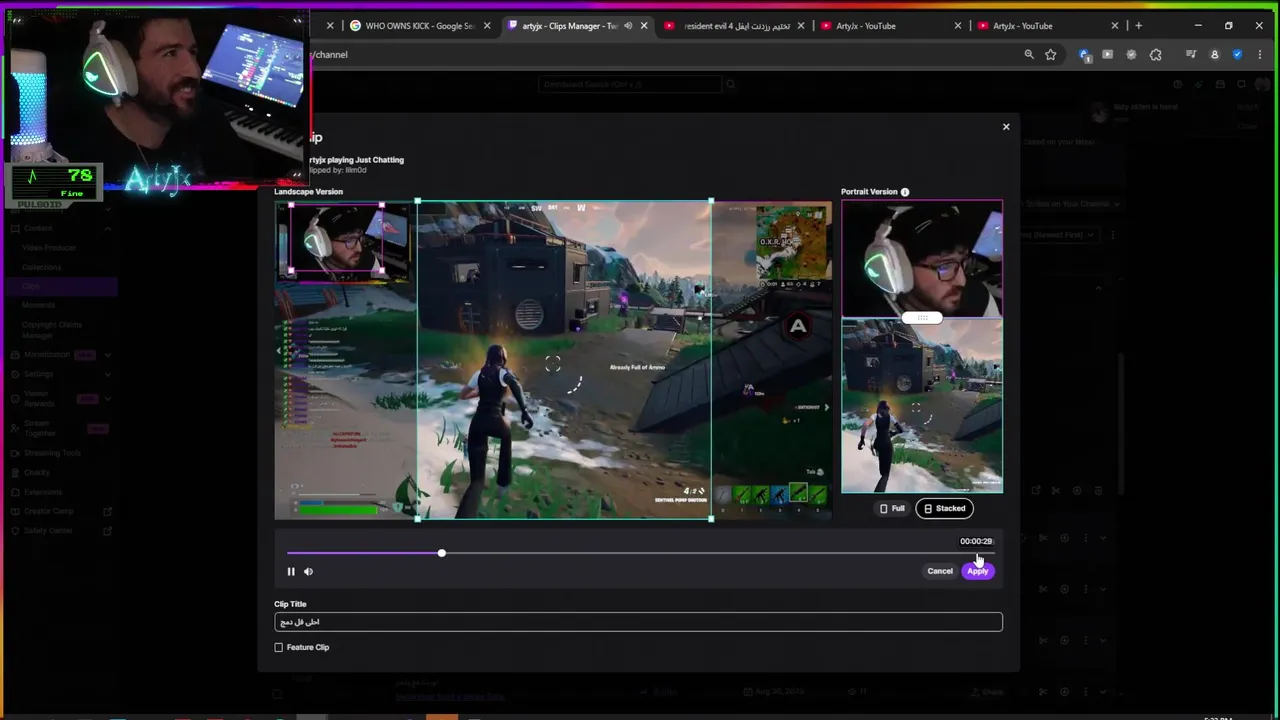This screenshot has width=1280, height=720.
Task: Select the highlighted Clips sidebar item
Action: pyautogui.click(x=60, y=287)
